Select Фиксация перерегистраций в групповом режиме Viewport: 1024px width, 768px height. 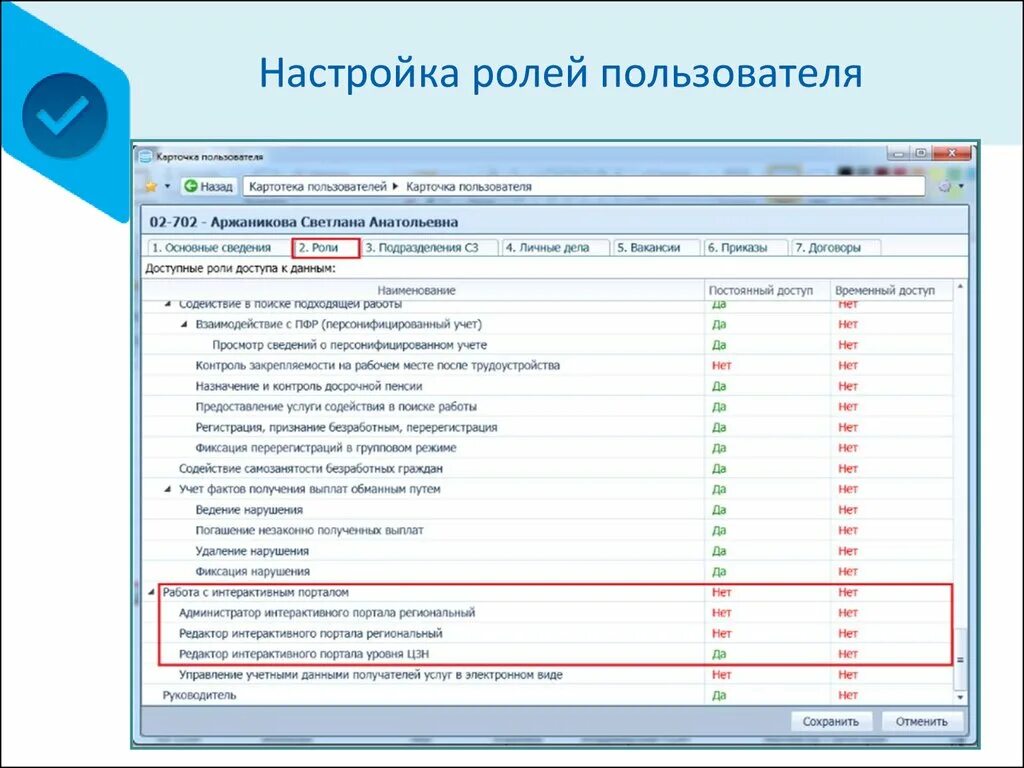click(547, 448)
